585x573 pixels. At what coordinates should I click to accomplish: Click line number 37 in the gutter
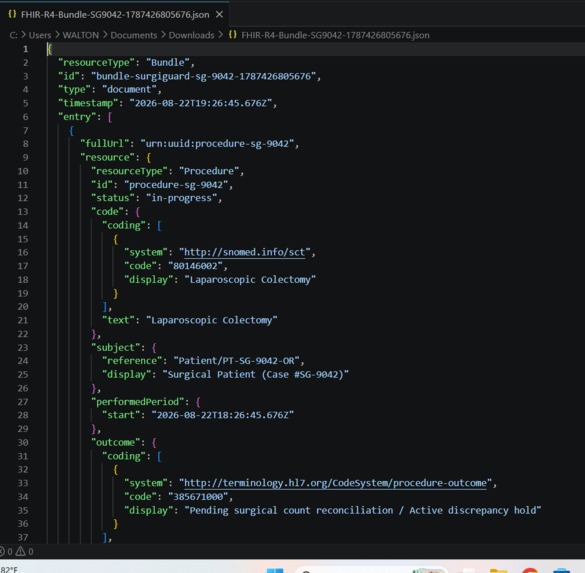23,537
